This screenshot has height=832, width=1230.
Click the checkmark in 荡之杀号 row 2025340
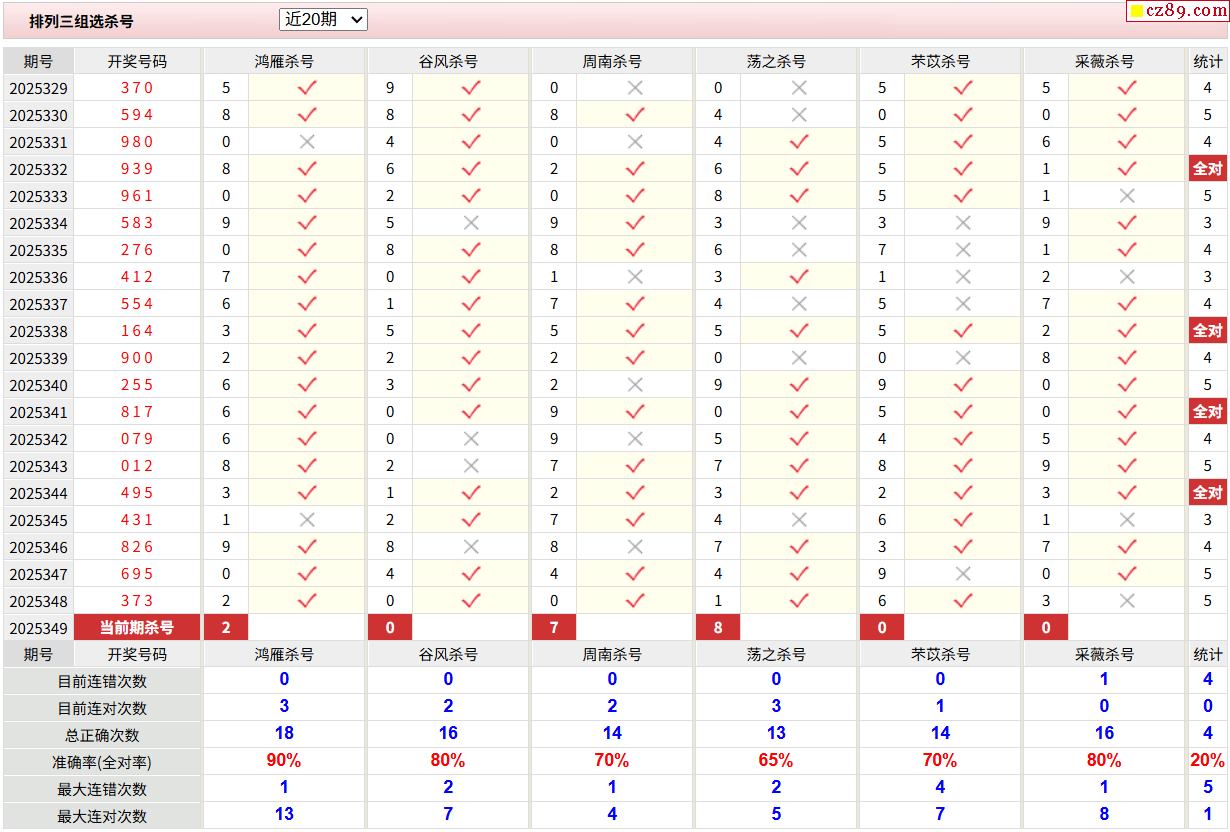click(799, 385)
